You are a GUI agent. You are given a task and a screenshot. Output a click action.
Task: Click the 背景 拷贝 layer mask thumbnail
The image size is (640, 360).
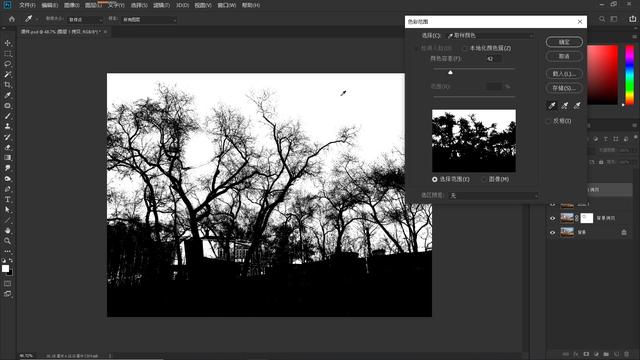click(587, 218)
